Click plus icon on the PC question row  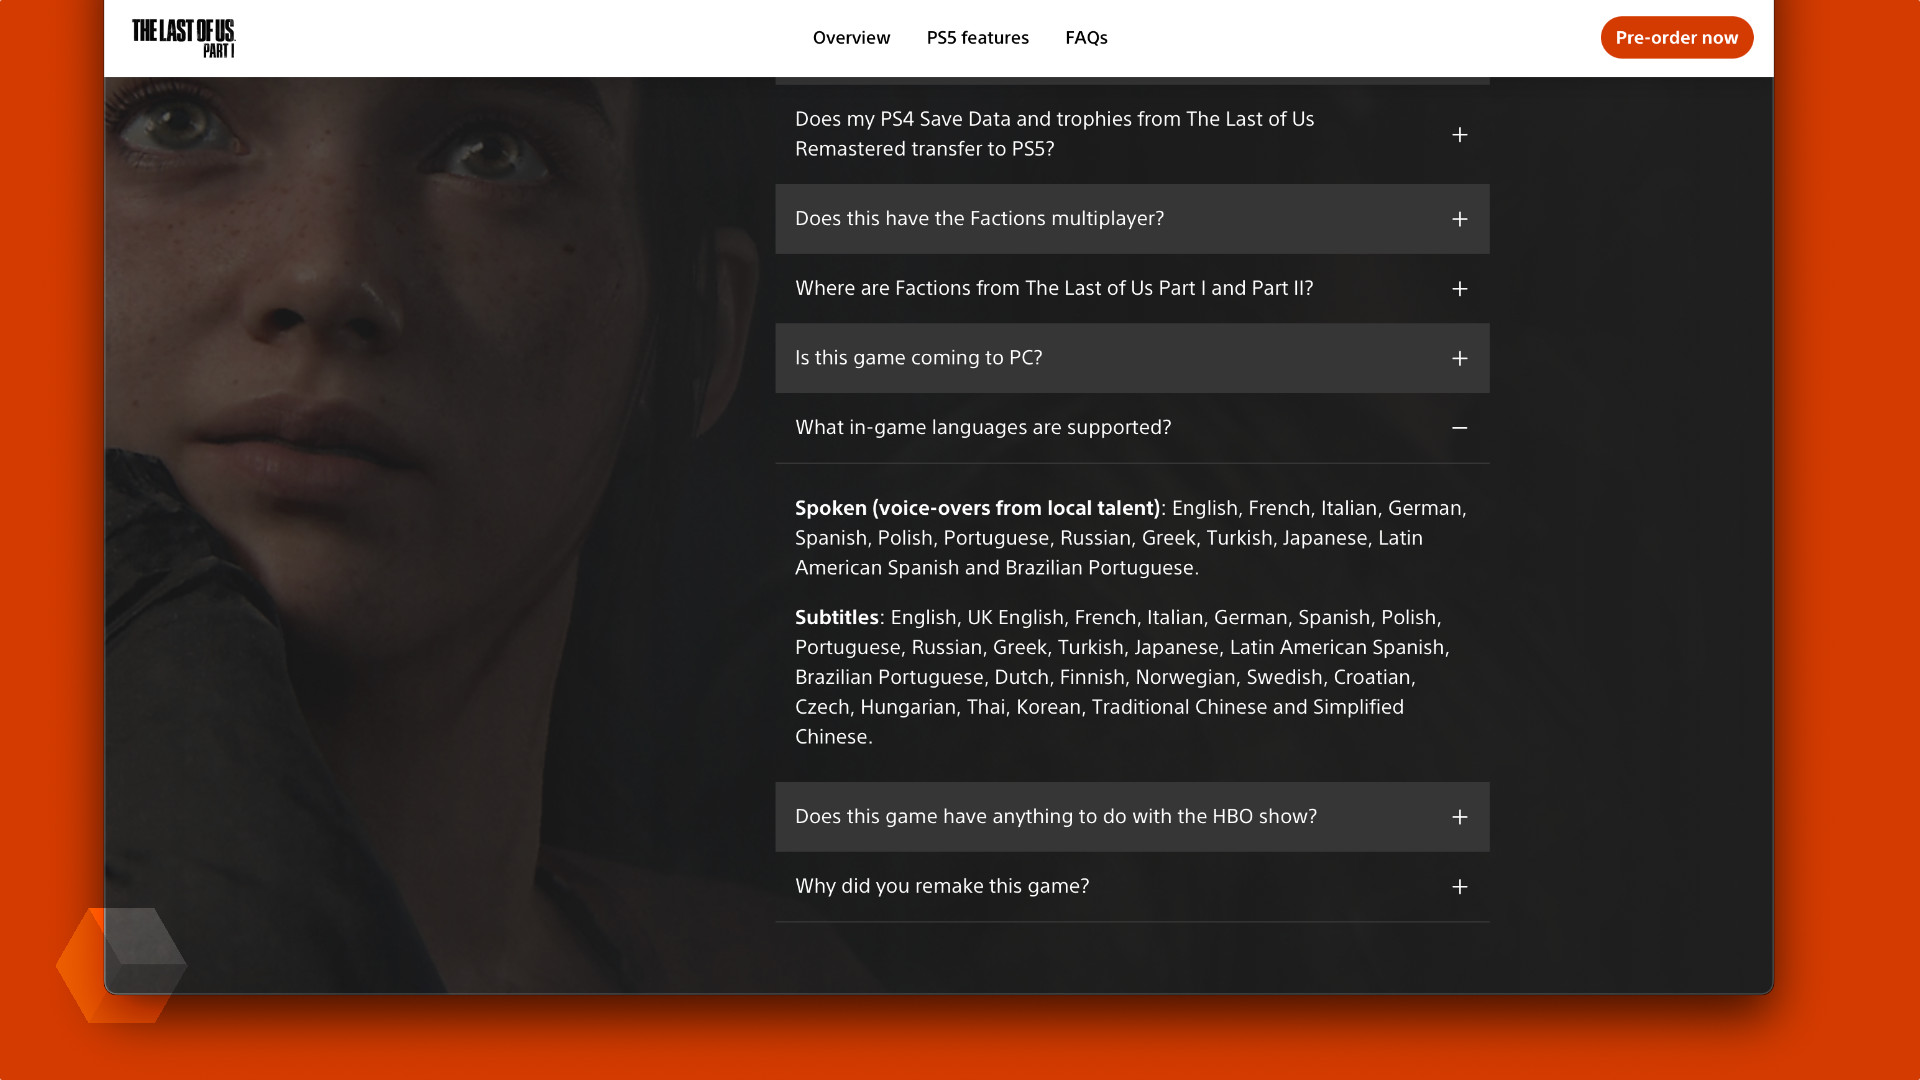click(1459, 358)
